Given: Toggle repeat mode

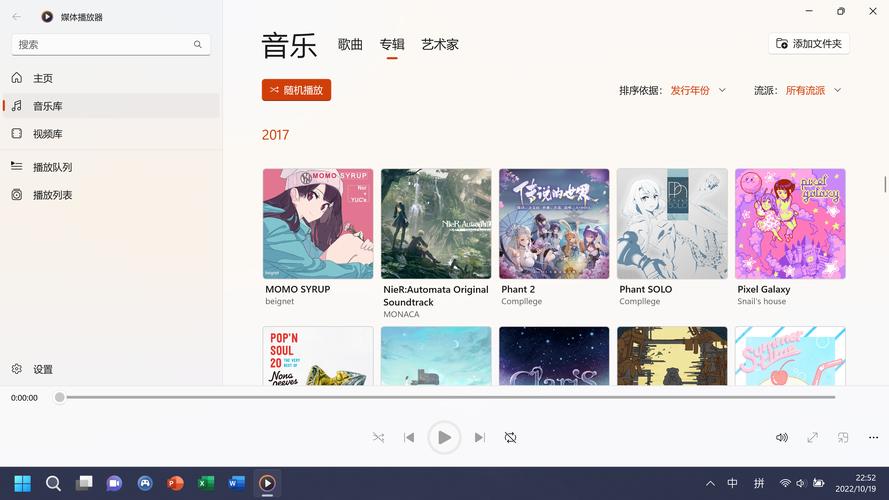Looking at the screenshot, I should click(x=510, y=437).
